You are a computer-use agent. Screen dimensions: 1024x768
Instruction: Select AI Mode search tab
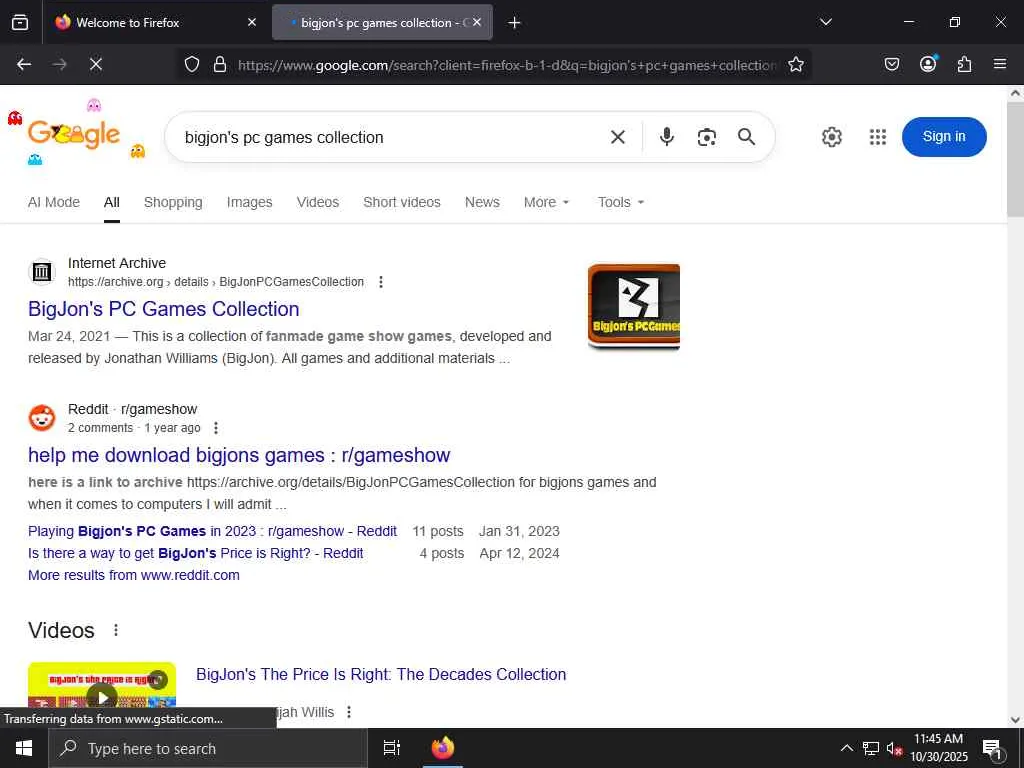(x=54, y=202)
